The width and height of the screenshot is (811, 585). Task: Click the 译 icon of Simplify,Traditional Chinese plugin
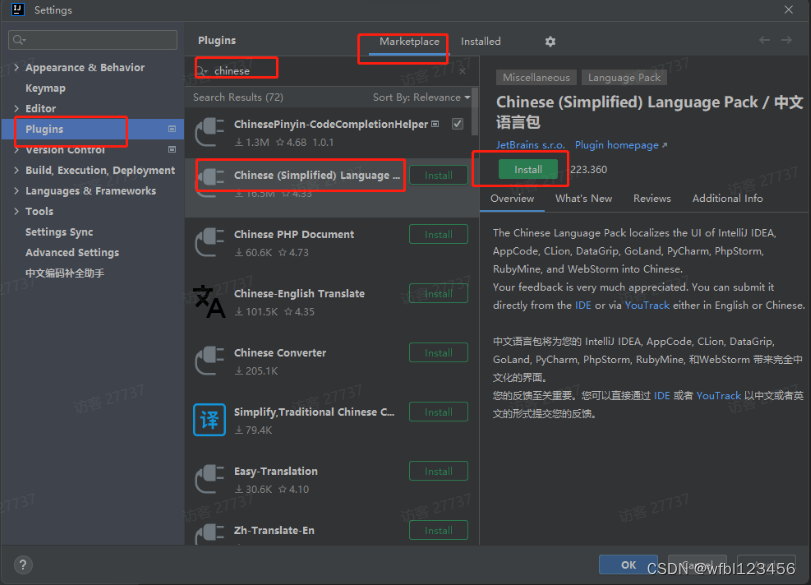tap(209, 420)
